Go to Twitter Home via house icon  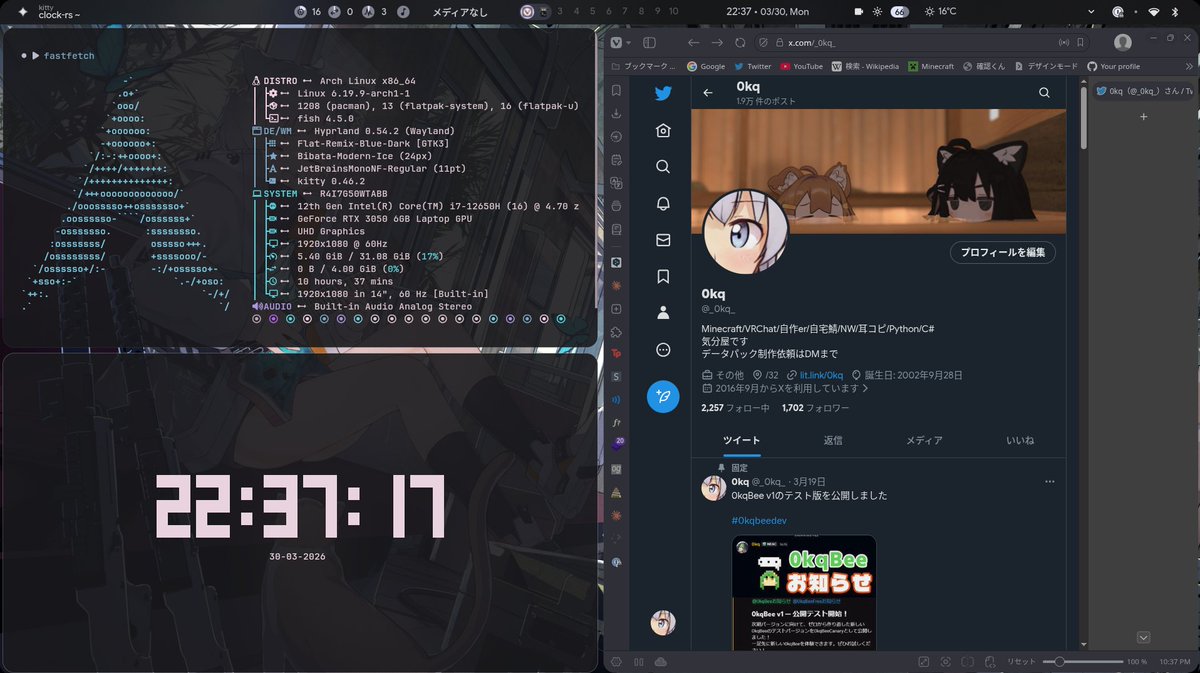point(662,130)
